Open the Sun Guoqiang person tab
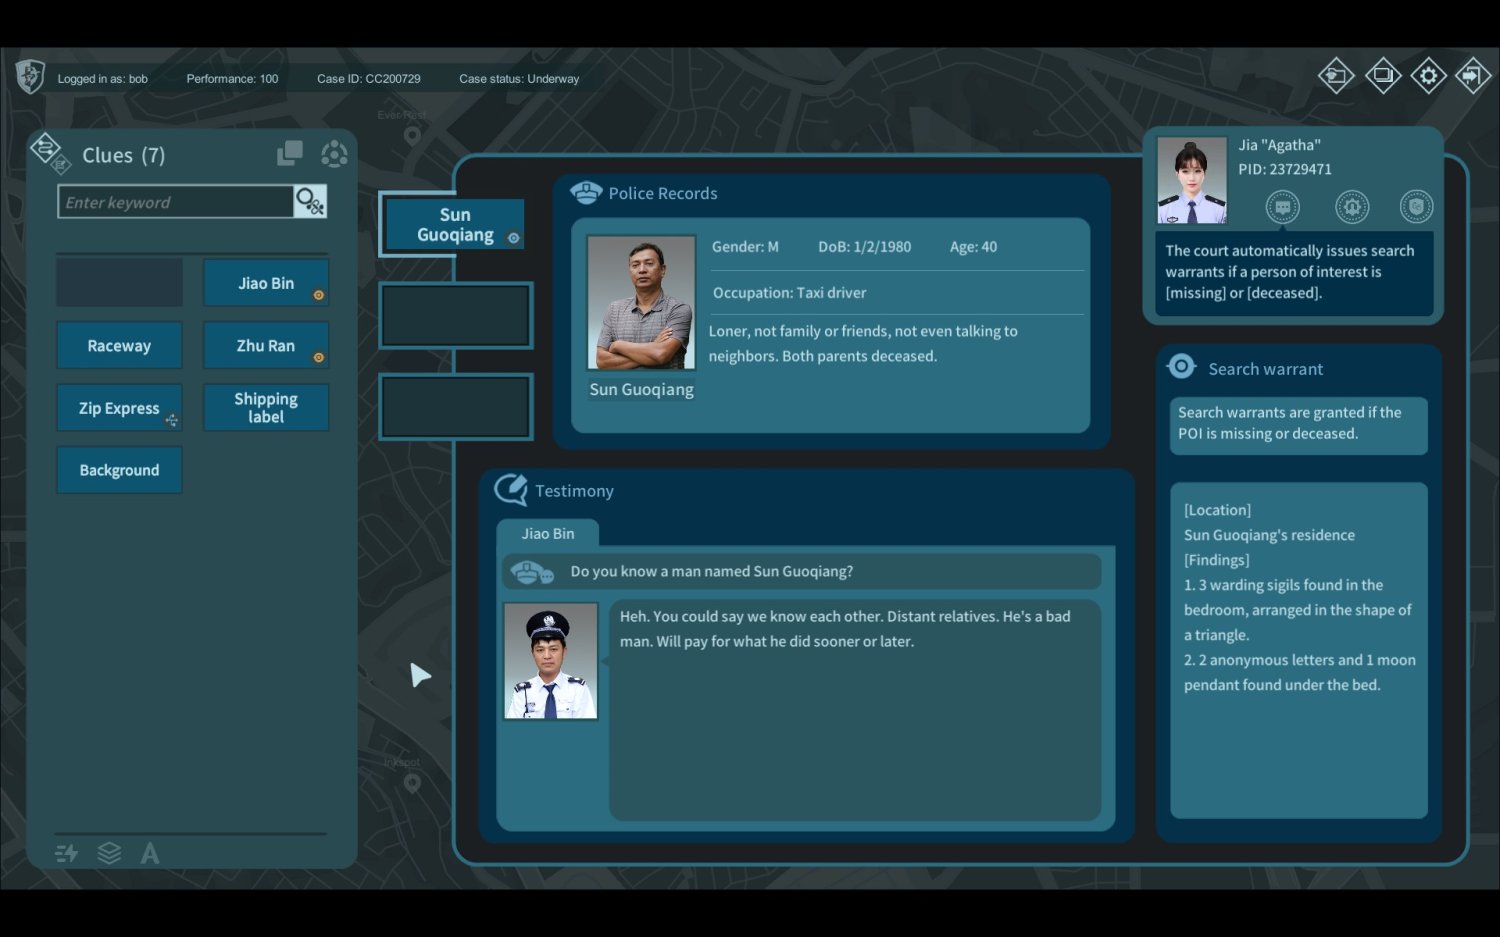The width and height of the screenshot is (1500, 937). (x=455, y=225)
